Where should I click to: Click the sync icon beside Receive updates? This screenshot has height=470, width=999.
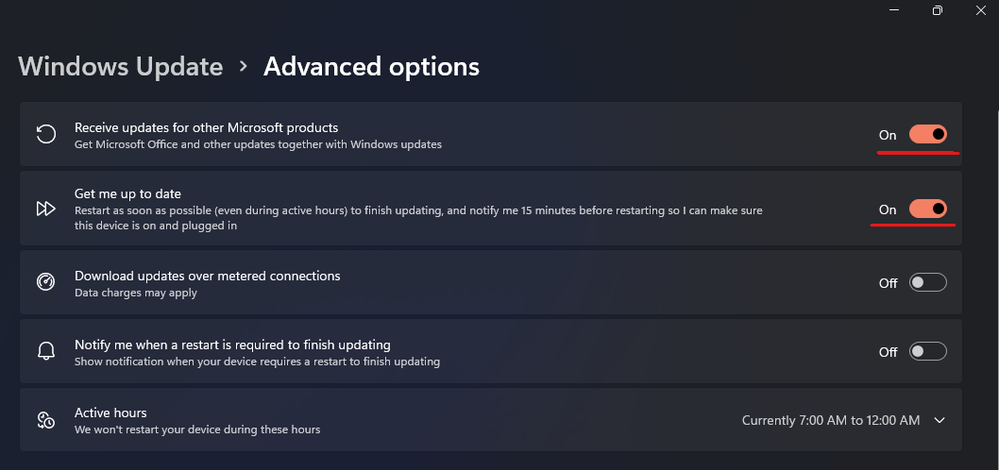45,135
